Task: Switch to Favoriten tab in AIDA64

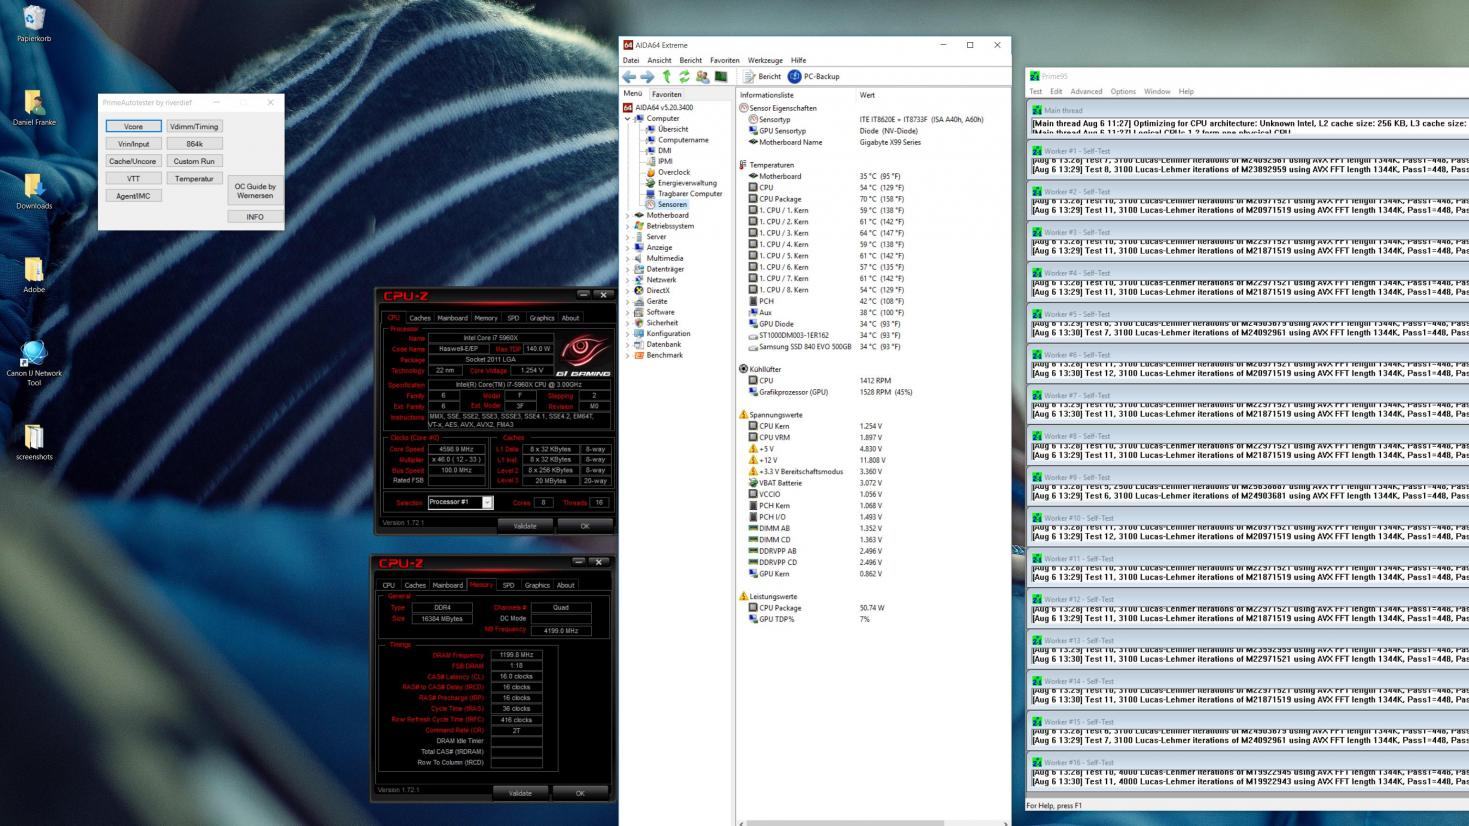Action: [667, 94]
